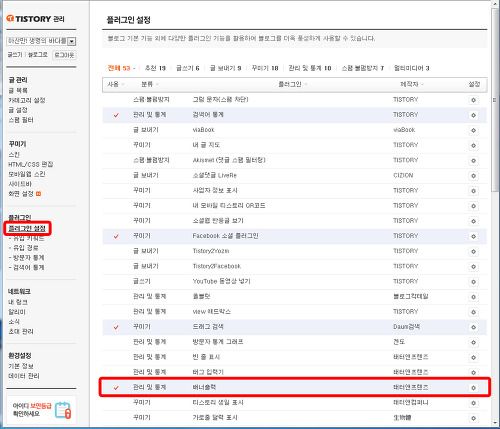
Task: Click gear icon for view 애드박스 plugin
Action: pyautogui.click(x=473, y=312)
